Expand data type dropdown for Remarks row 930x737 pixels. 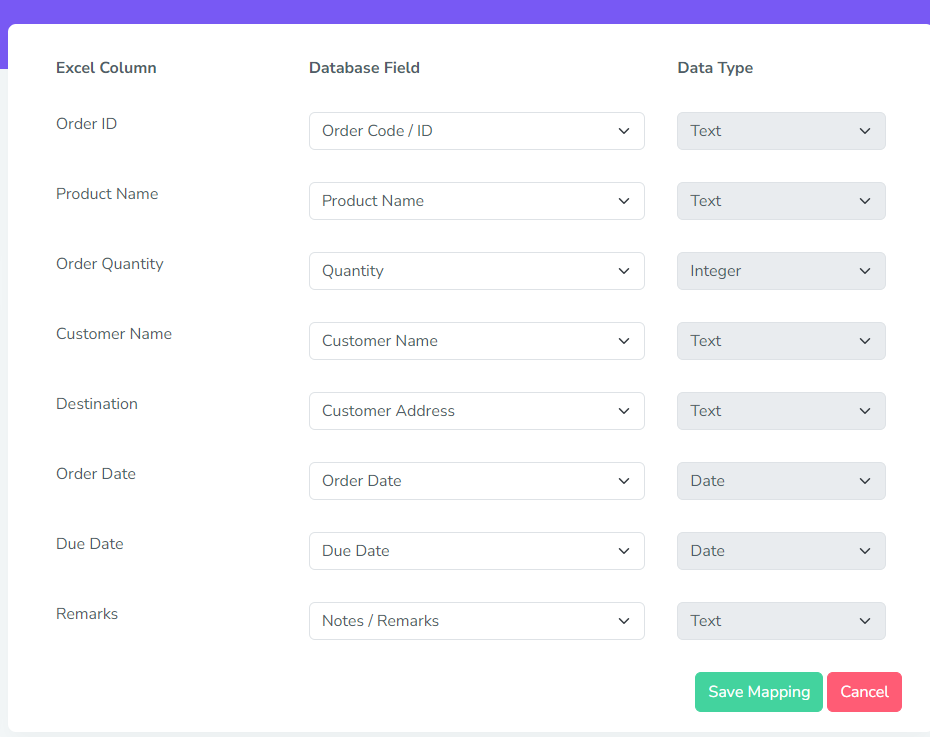pyautogui.click(x=780, y=621)
